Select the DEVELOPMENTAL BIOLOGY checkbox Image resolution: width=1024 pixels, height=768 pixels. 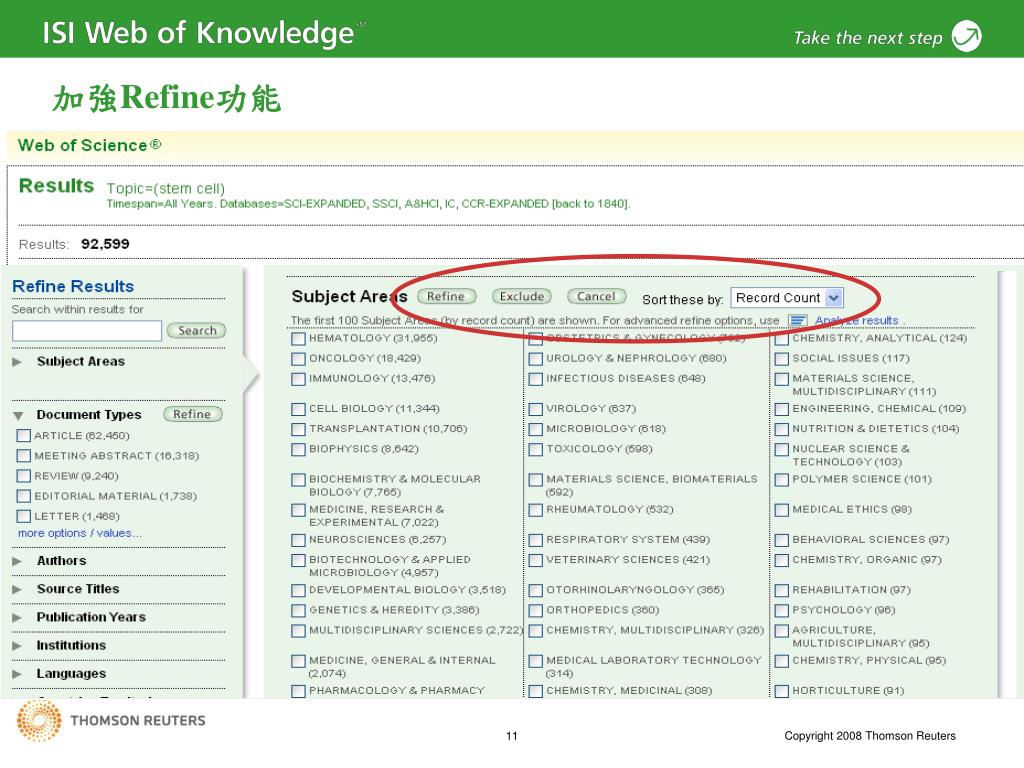pyautogui.click(x=298, y=590)
